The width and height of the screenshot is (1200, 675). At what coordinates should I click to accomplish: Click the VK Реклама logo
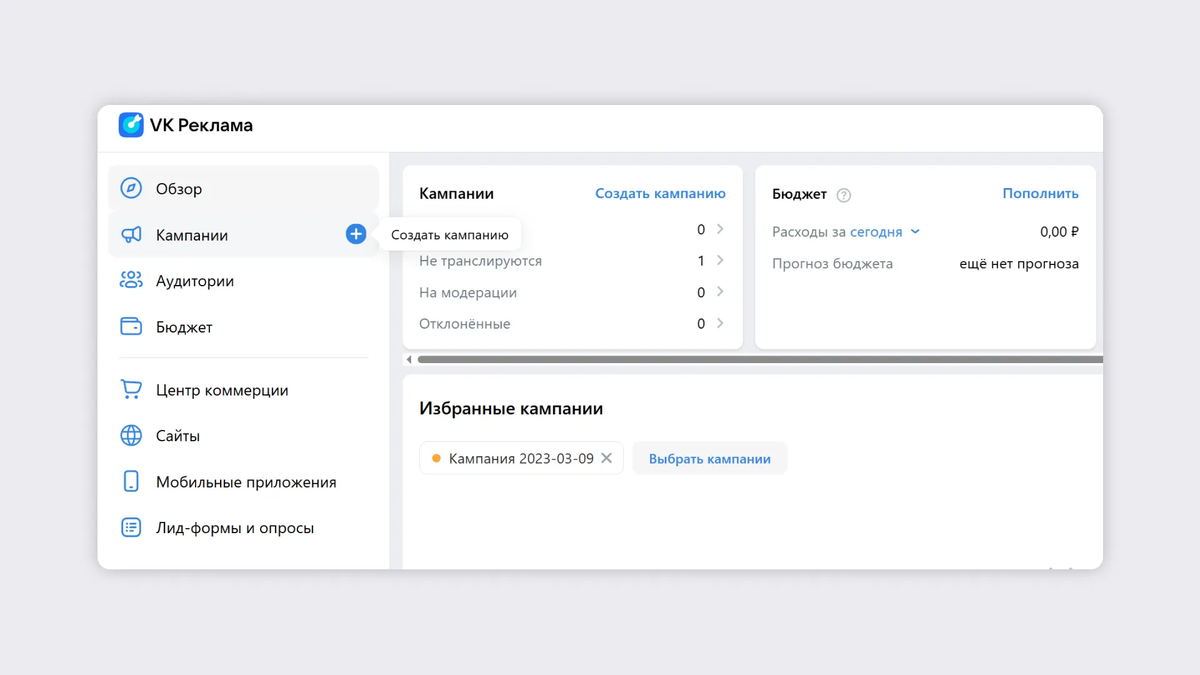pyautogui.click(x=186, y=125)
